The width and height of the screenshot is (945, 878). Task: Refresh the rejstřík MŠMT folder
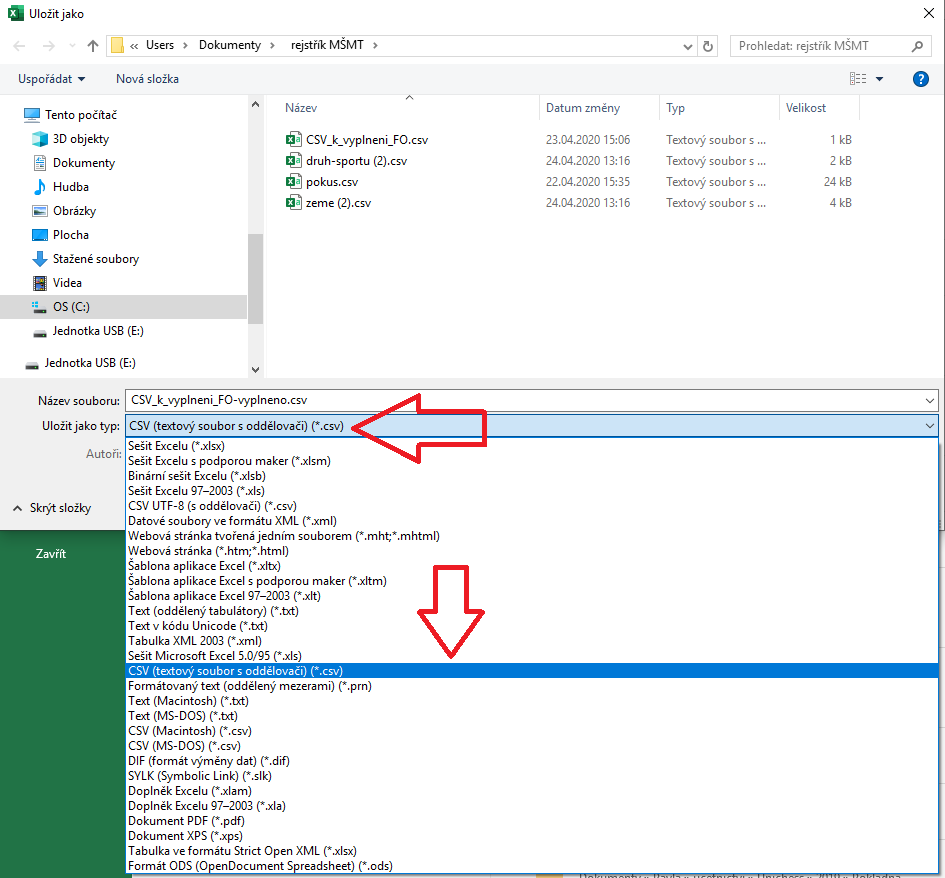708,46
